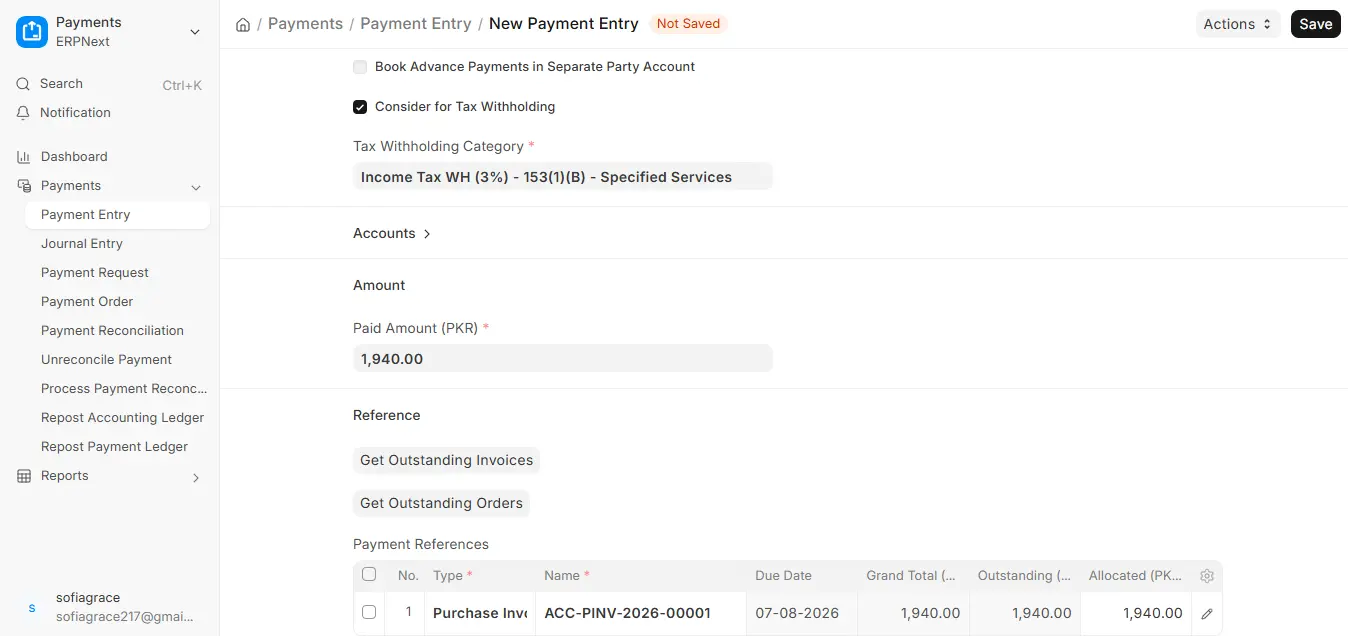1348x636 pixels.
Task: Toggle Book Advance Payments in Separate Party Account
Action: click(360, 67)
